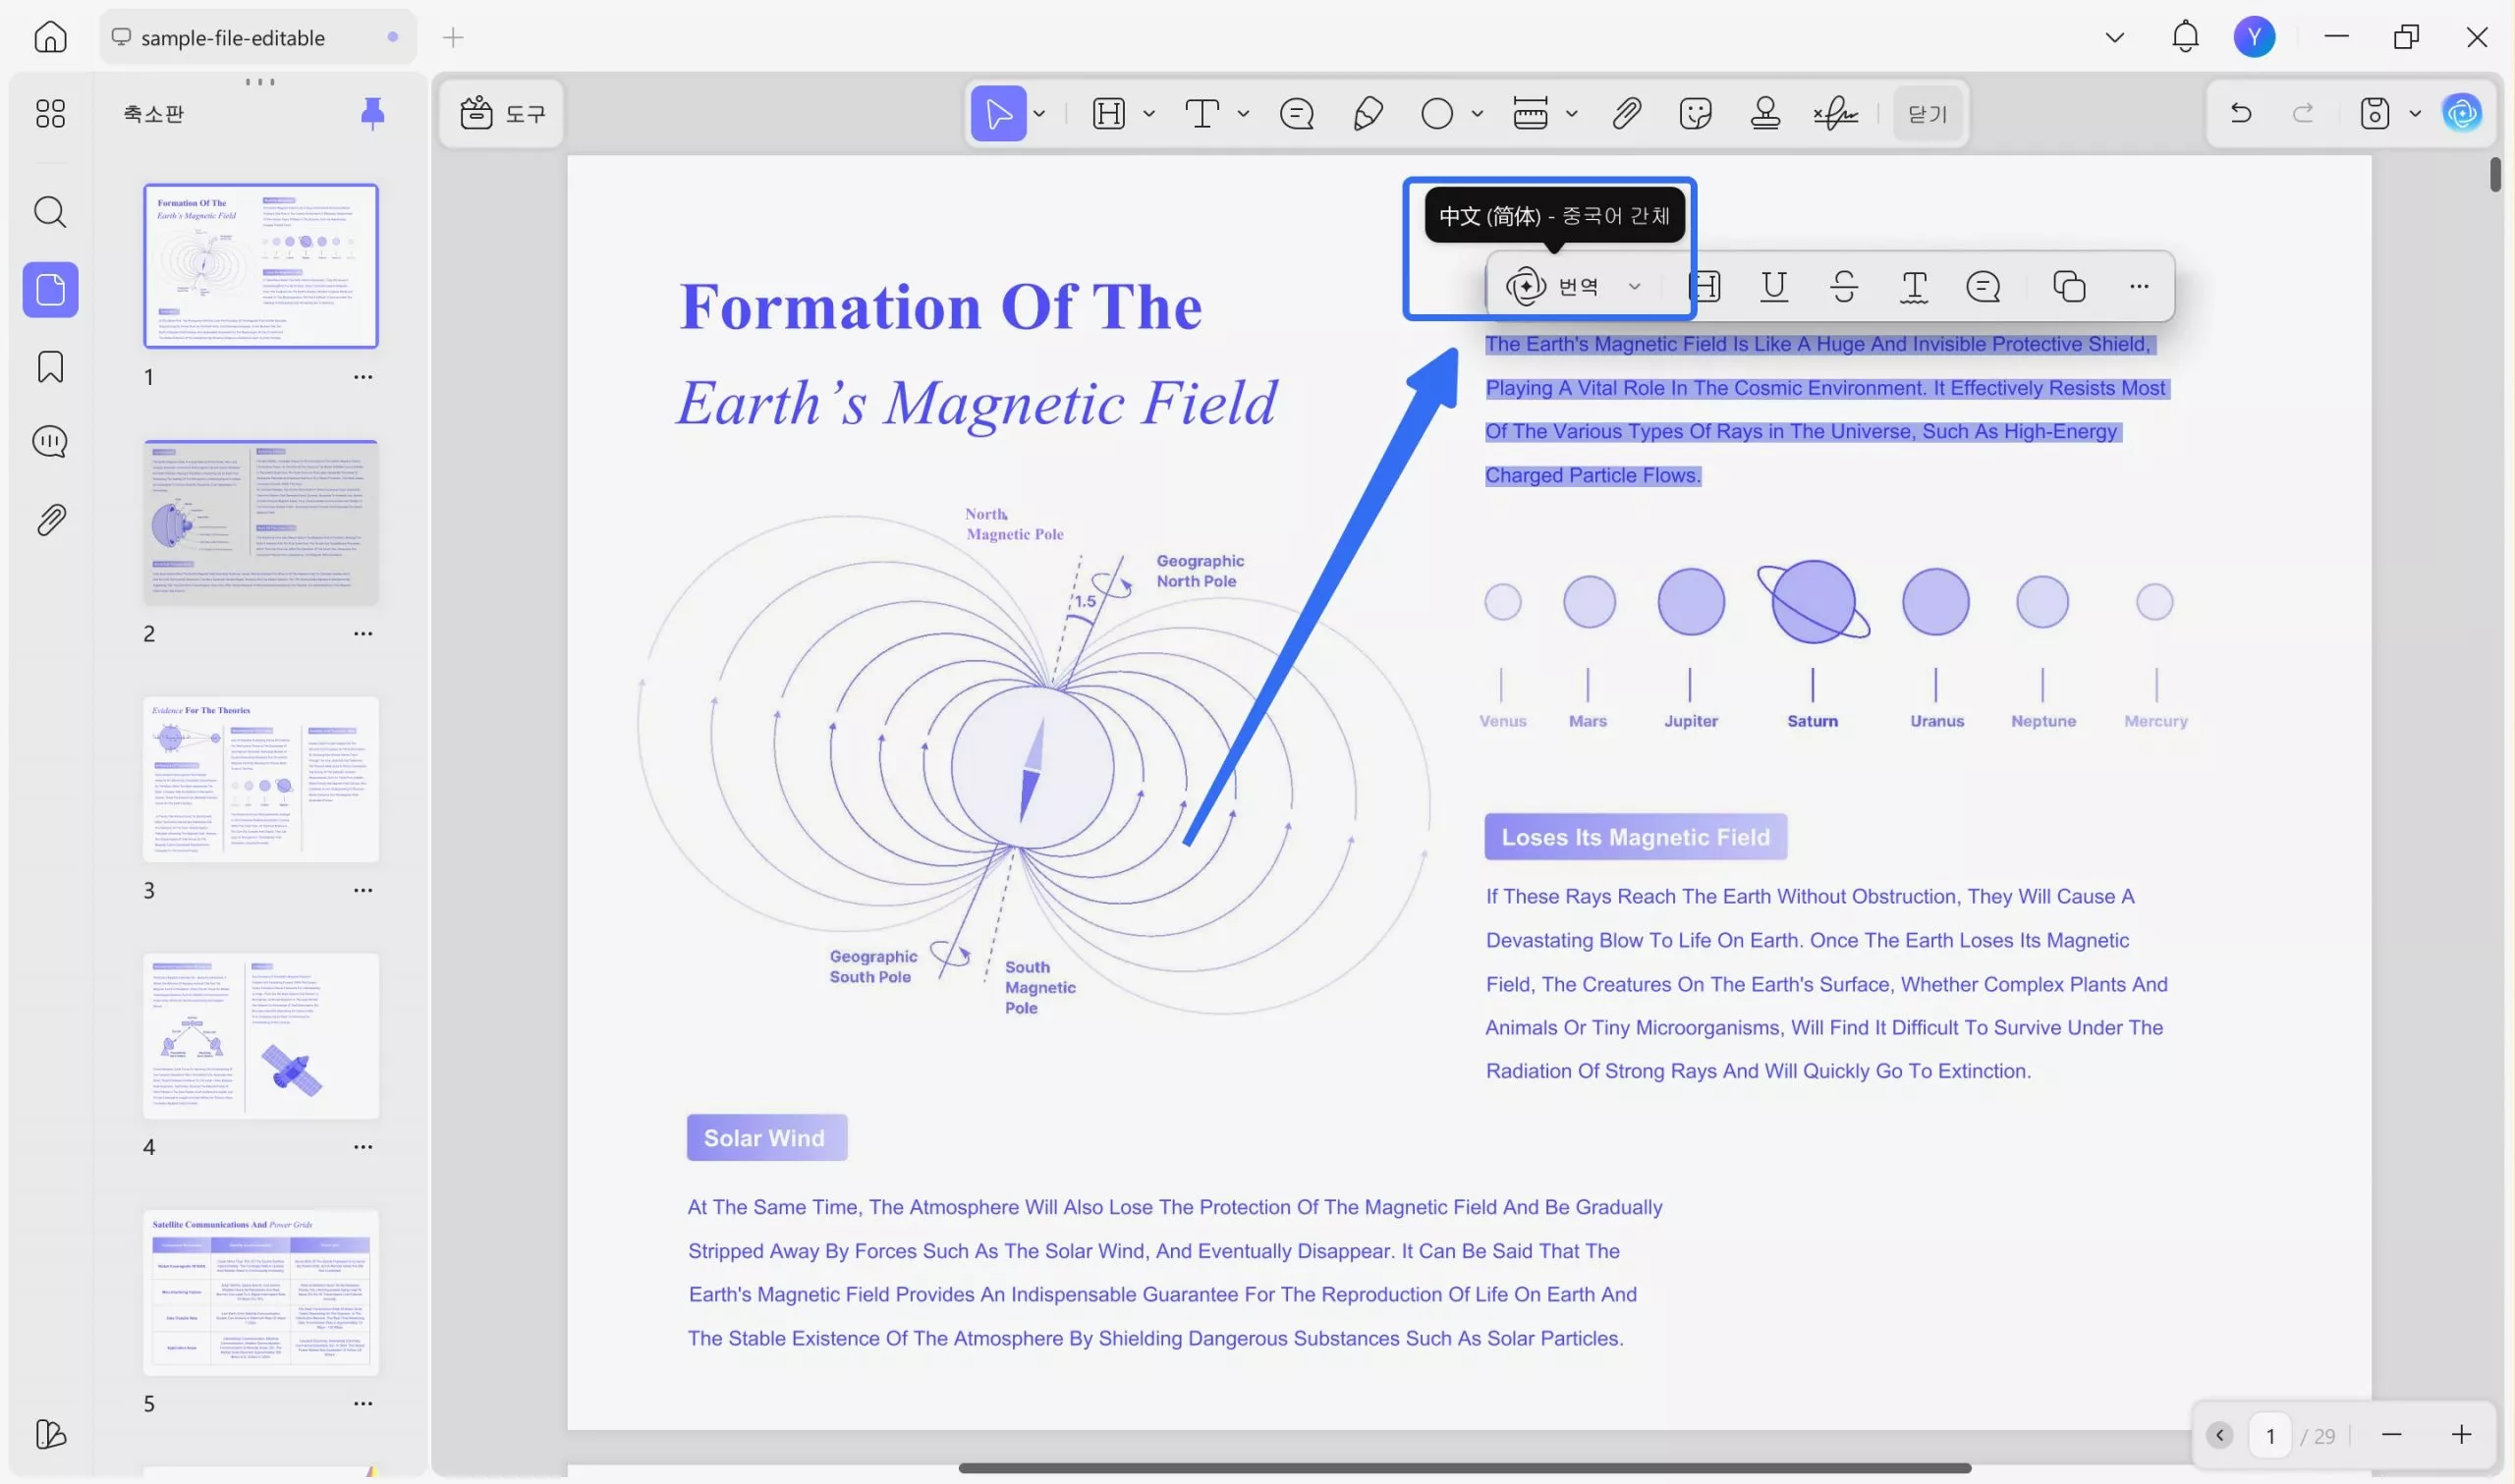Zoom out with minus button

coord(2391,1435)
